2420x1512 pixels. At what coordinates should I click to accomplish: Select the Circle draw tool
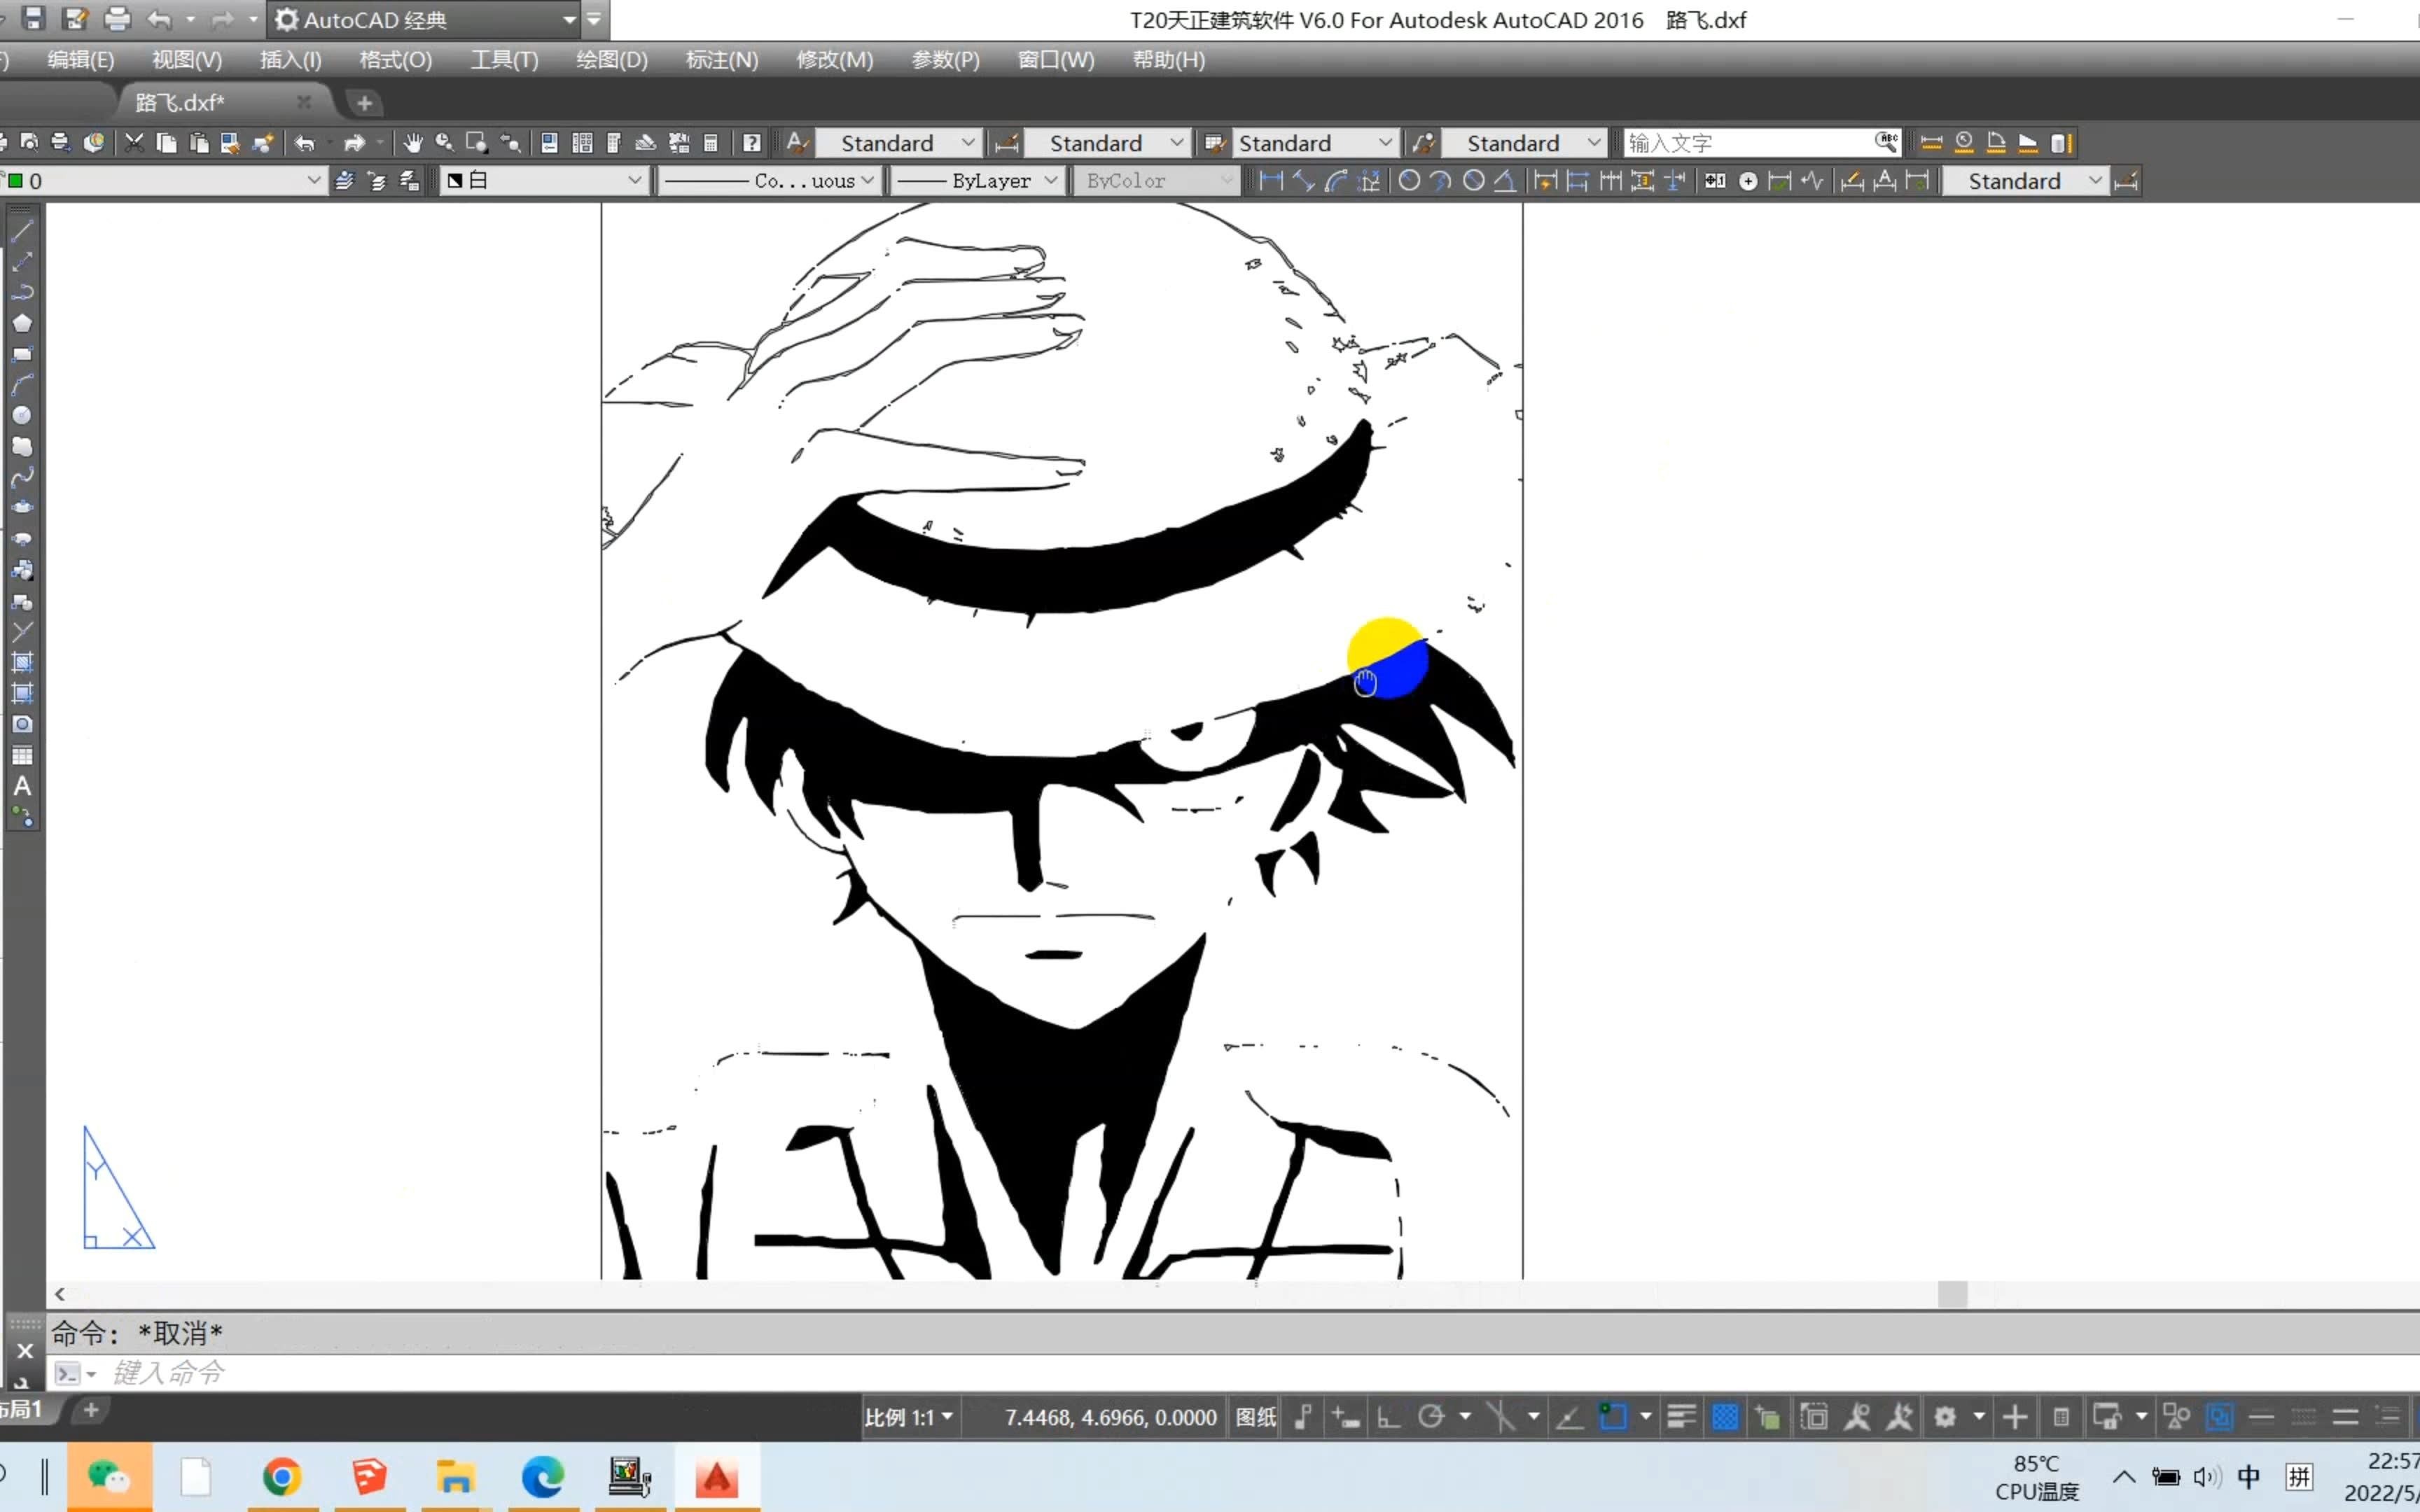point(22,416)
